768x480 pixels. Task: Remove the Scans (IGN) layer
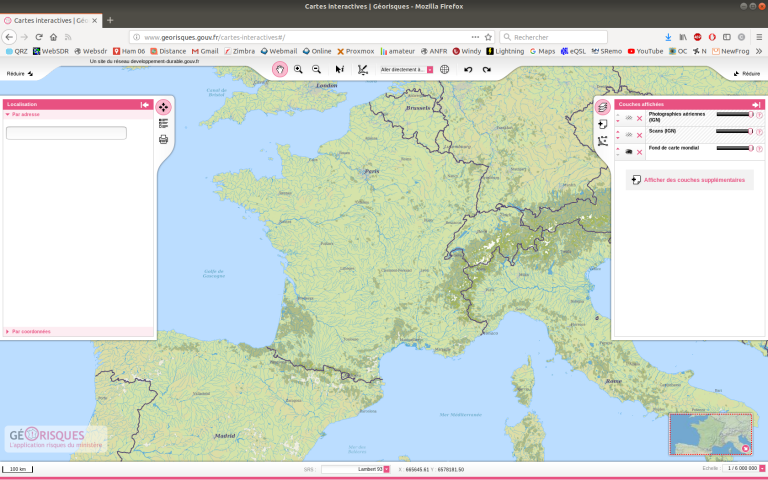pos(639,135)
